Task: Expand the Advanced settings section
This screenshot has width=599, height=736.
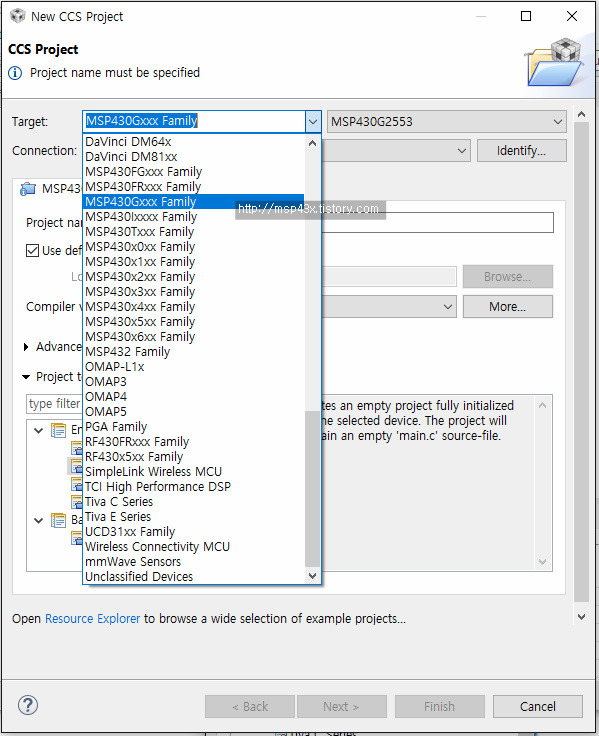Action: tap(26, 347)
